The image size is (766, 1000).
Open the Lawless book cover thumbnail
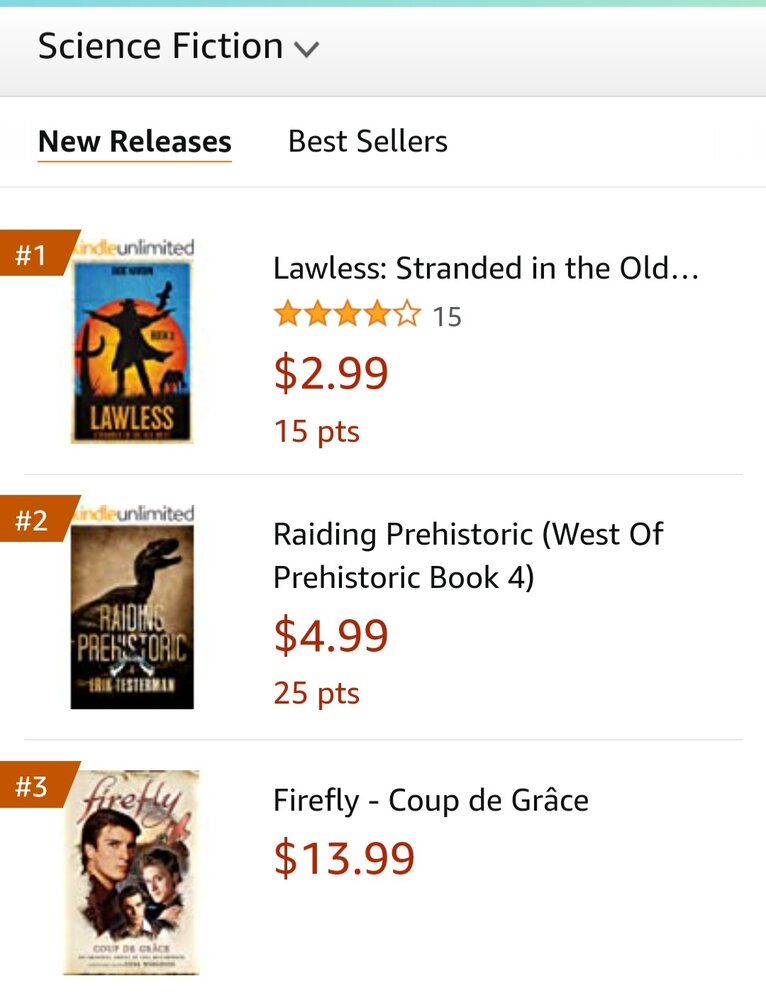(133, 342)
